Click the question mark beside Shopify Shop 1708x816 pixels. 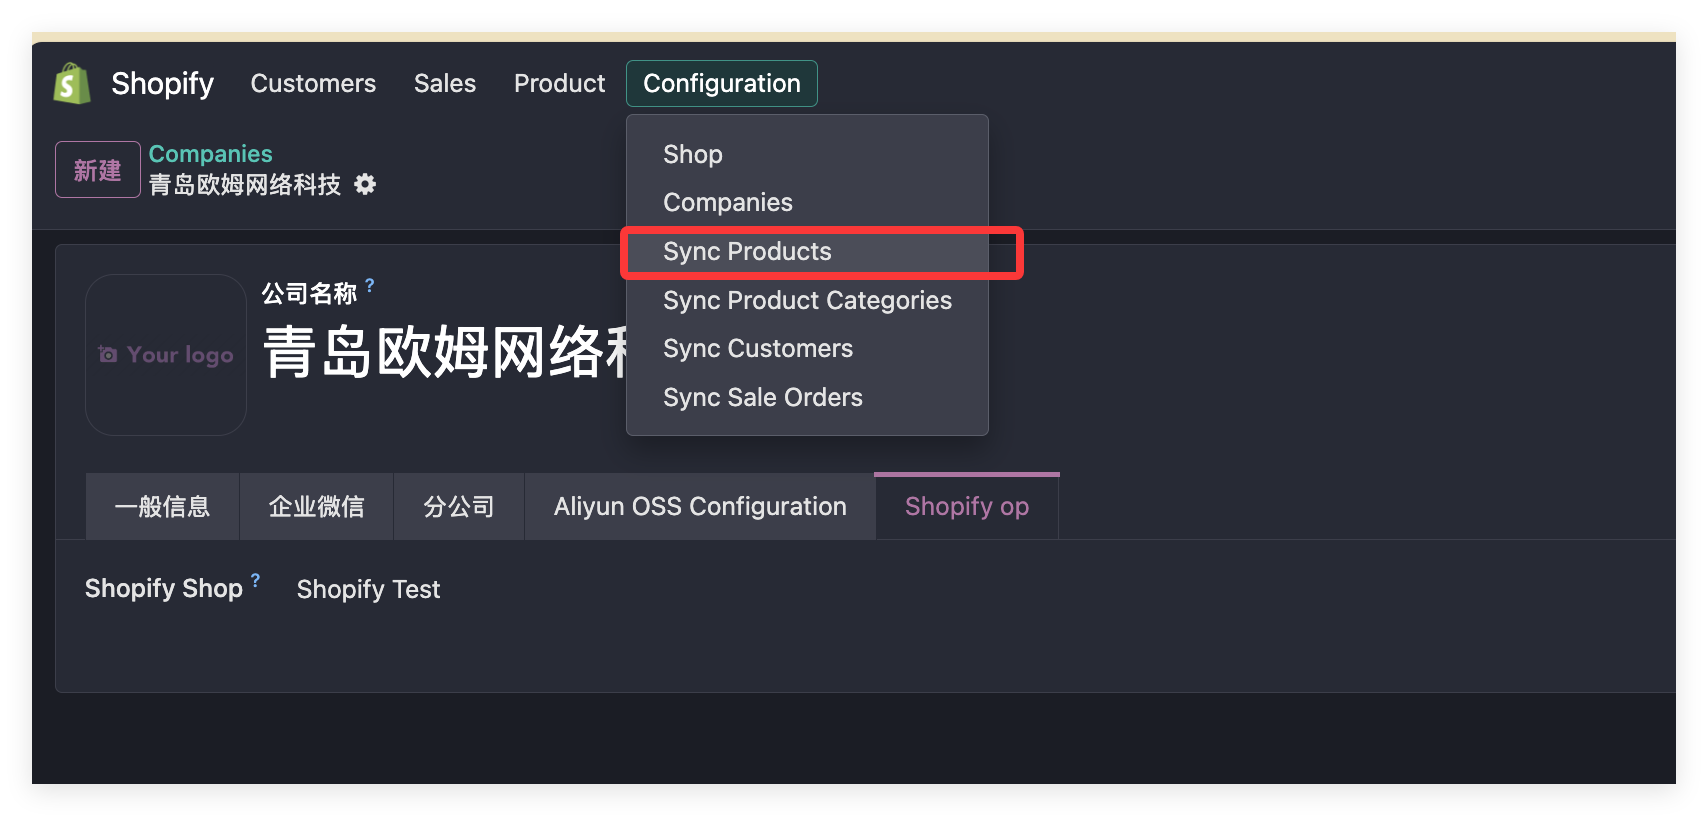point(255,578)
